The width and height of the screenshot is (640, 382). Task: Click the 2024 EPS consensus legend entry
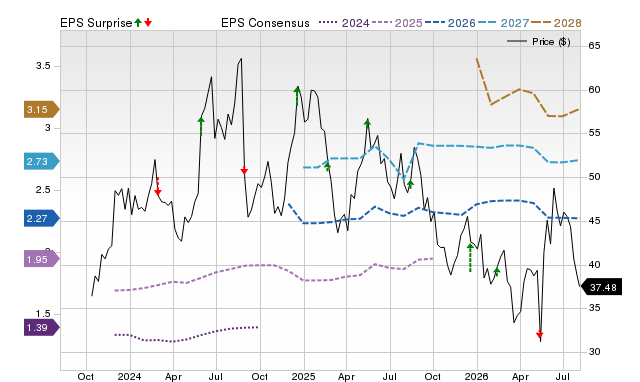tap(344, 23)
